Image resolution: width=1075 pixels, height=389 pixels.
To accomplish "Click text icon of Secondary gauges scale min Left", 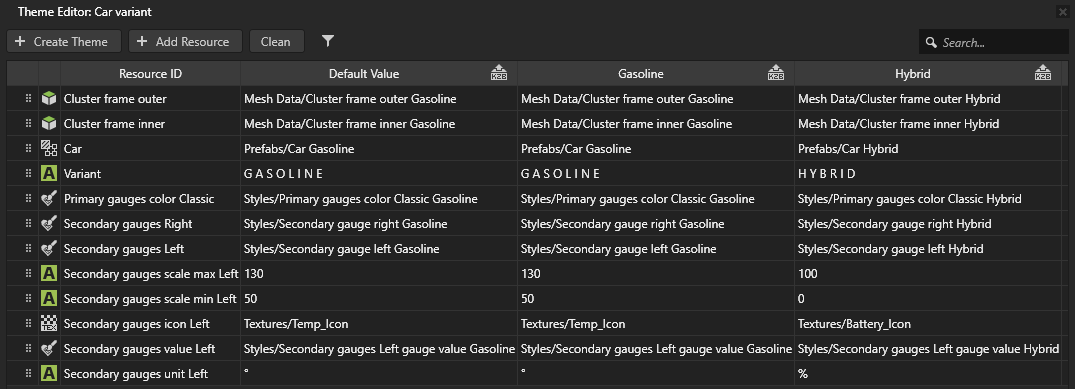I will point(49,299).
